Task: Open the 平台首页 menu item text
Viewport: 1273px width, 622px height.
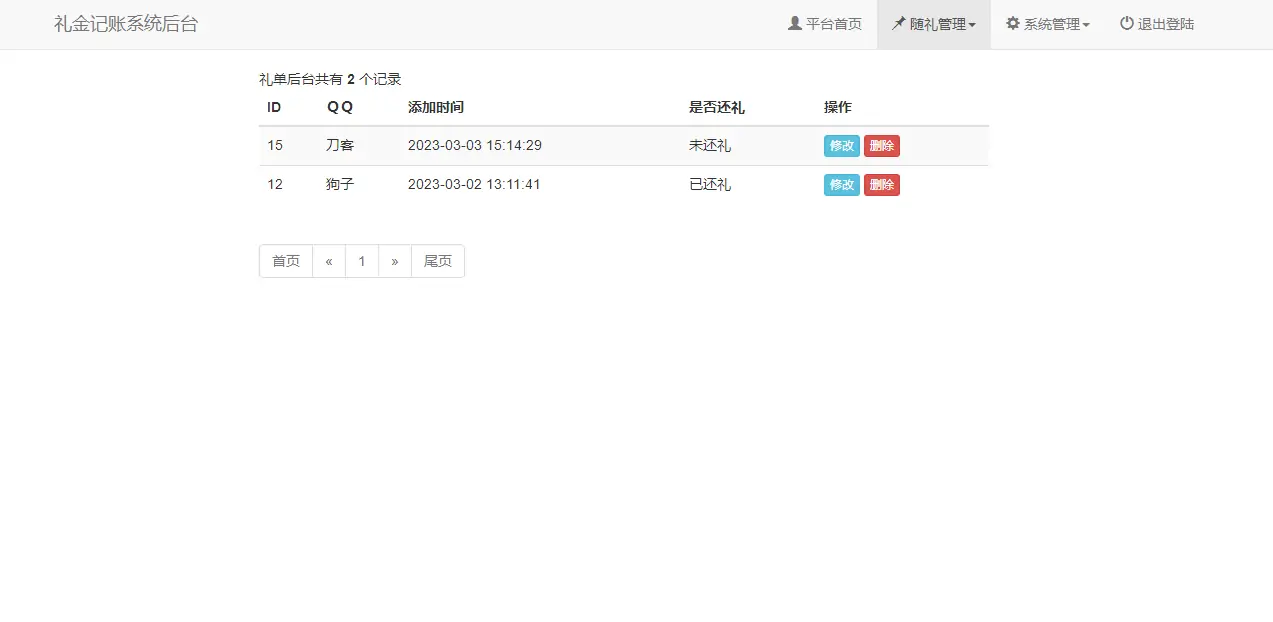Action: pyautogui.click(x=834, y=24)
